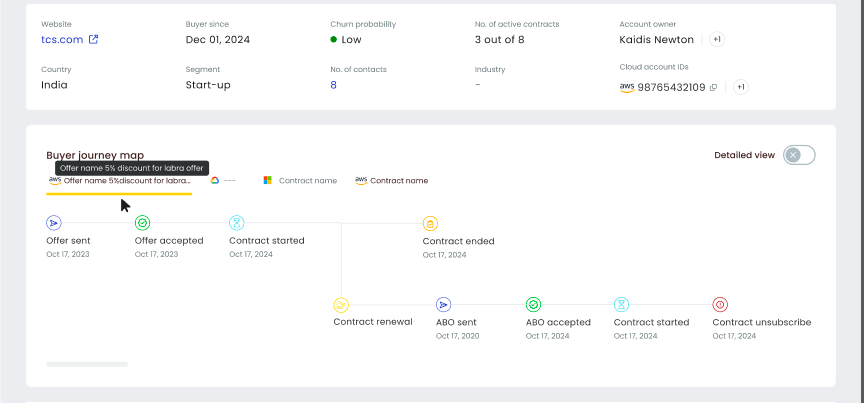864x403 pixels.
Task: Click the second Contract started hourglass icon
Action: point(621,305)
